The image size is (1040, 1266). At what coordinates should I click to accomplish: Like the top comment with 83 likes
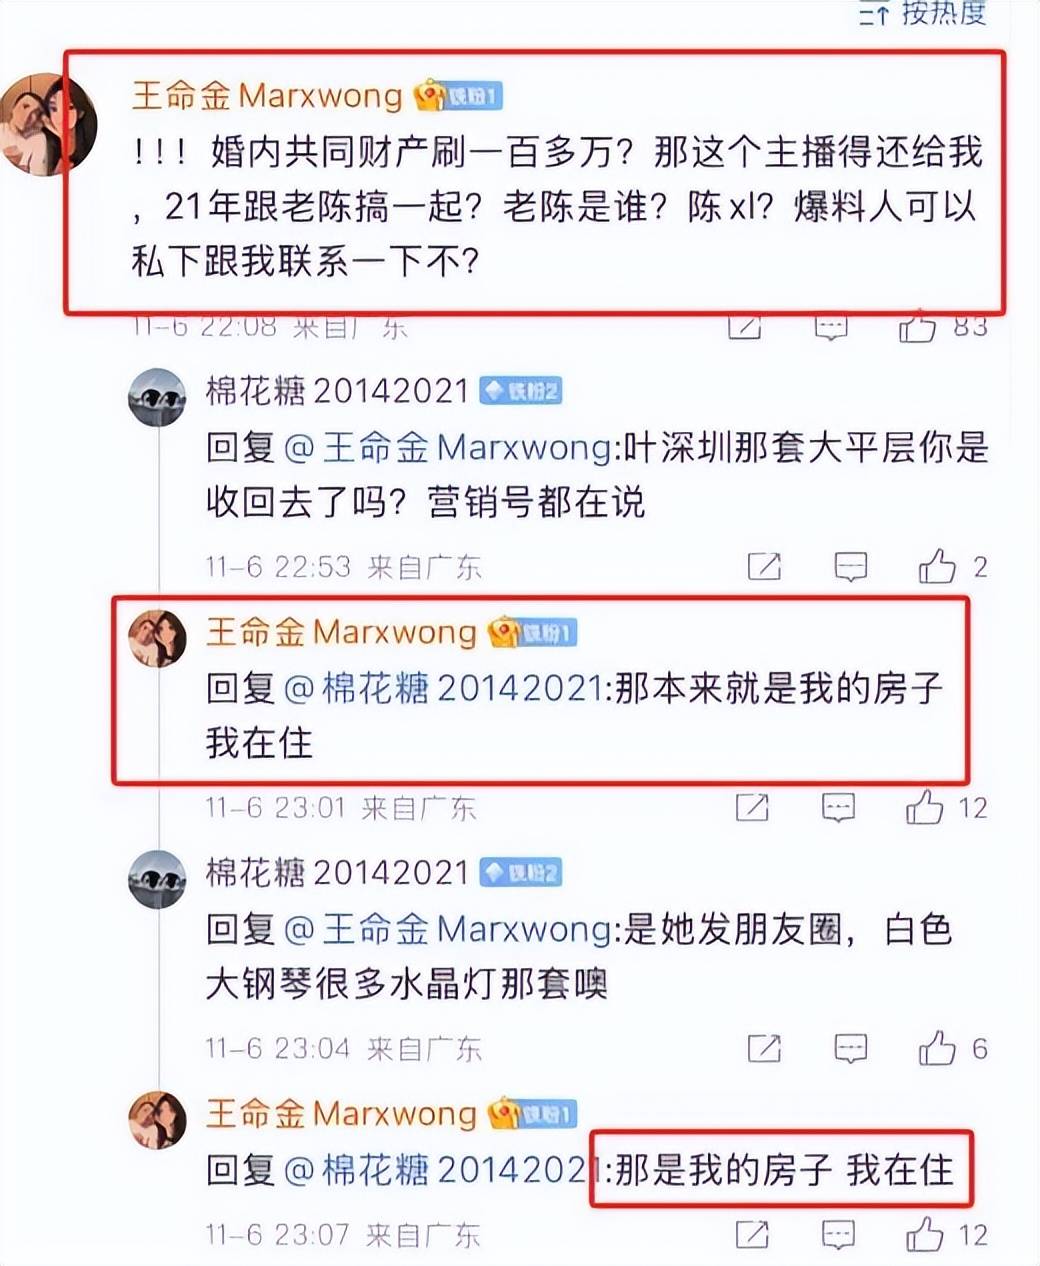tap(916, 327)
